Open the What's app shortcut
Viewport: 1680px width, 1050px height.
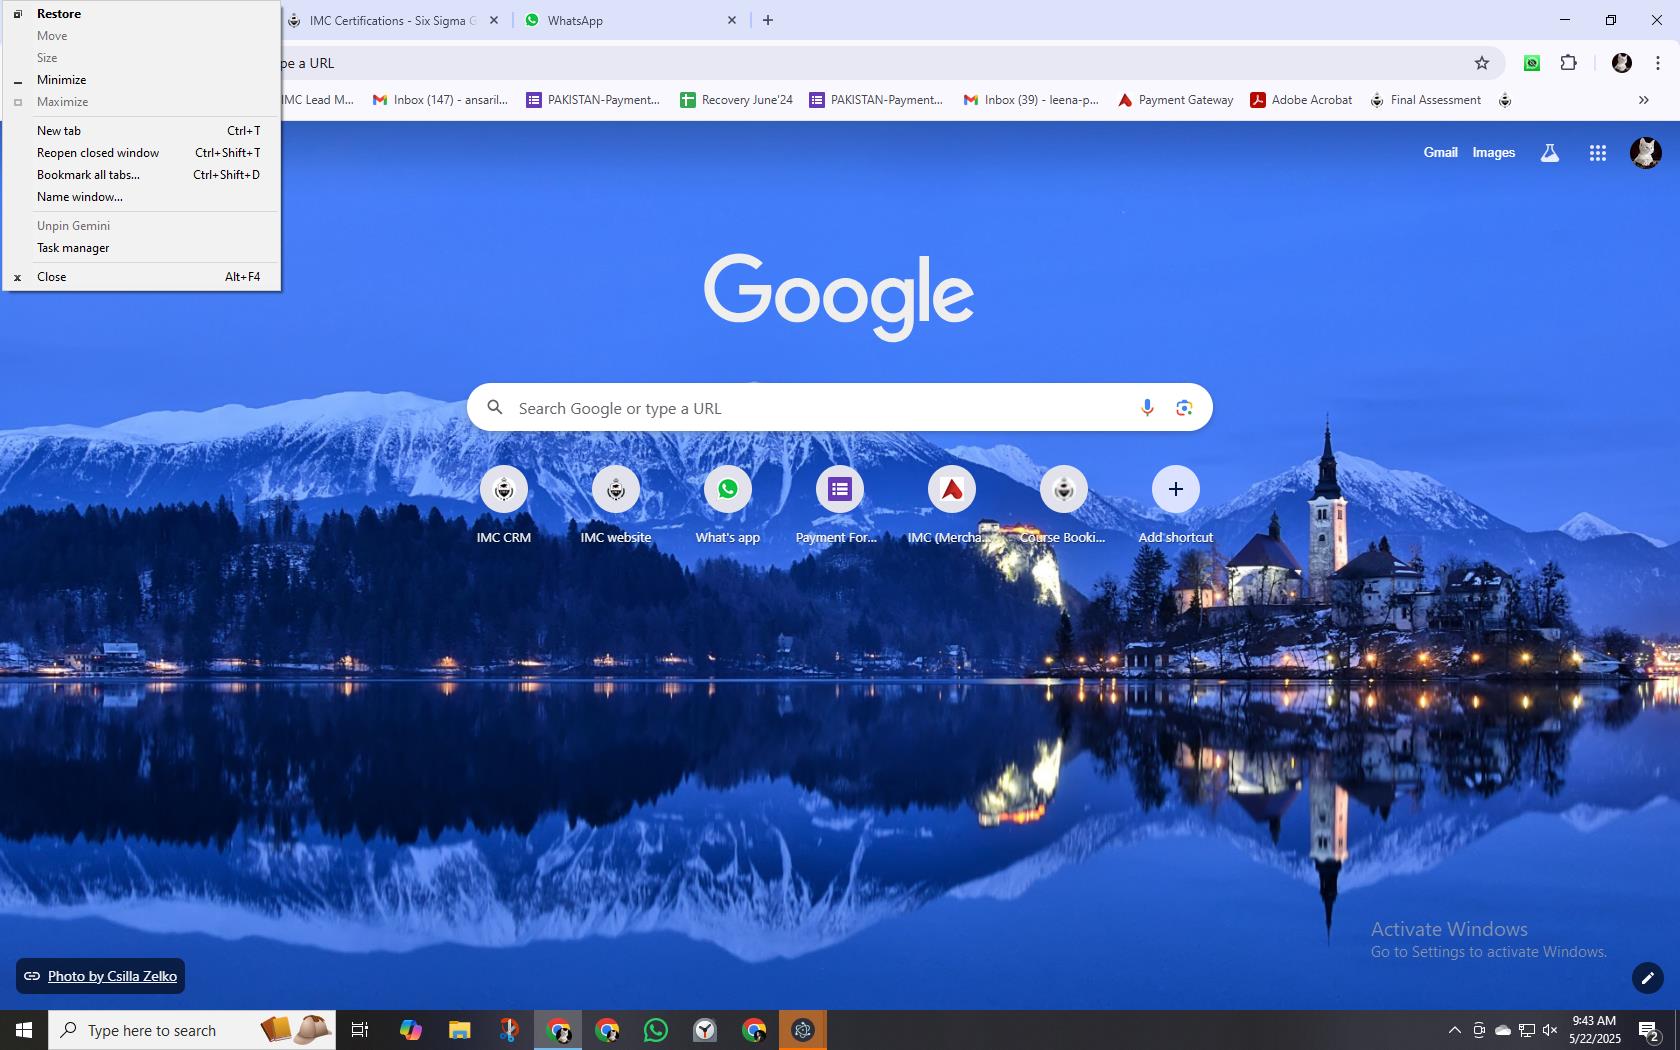[x=728, y=506]
